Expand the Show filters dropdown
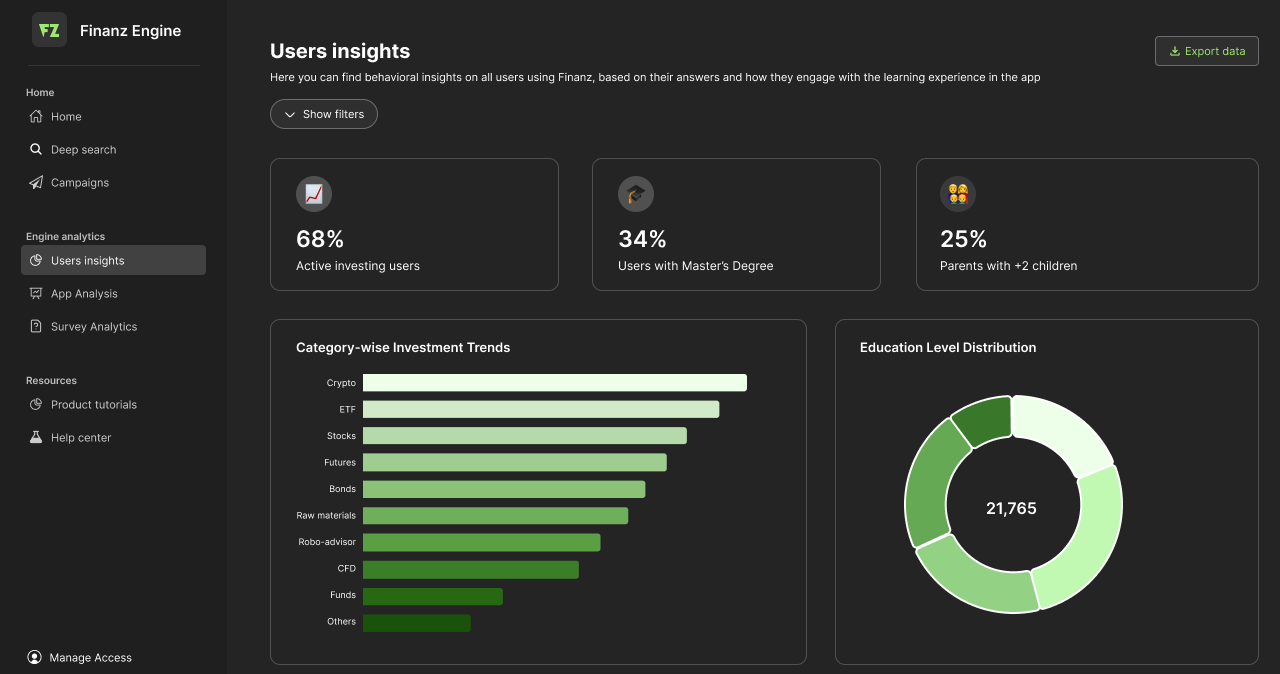The width and height of the screenshot is (1280, 674). pos(324,114)
